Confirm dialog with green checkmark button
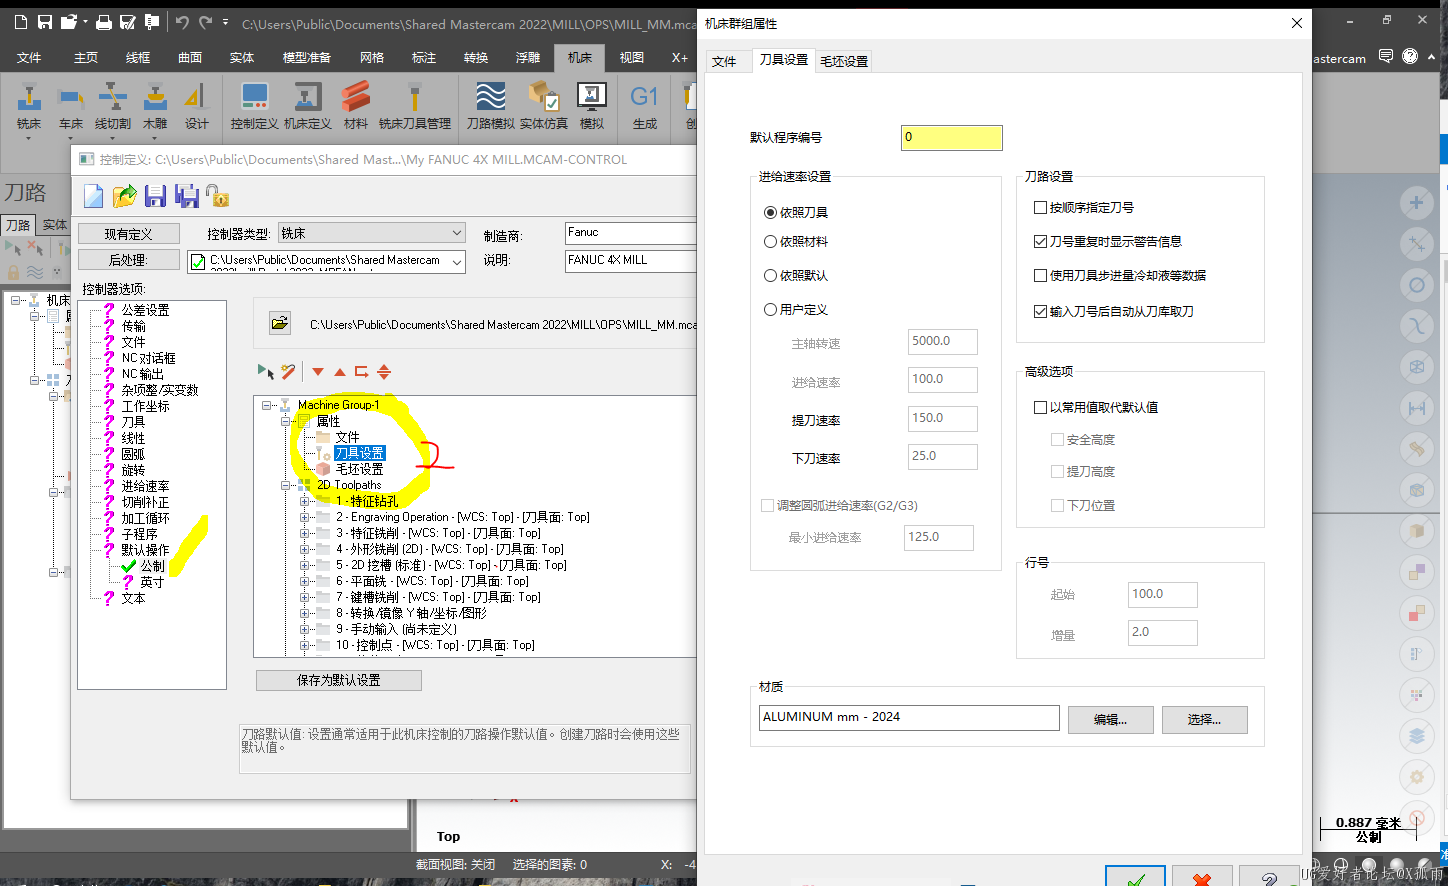 (1136, 876)
